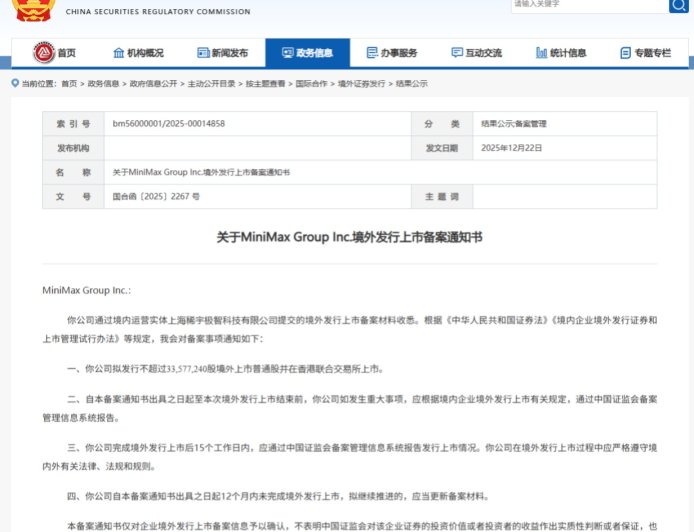Go to 政务信息 in the breadcrumb
Viewport: 694px width, 532px height.
[x=103, y=84]
